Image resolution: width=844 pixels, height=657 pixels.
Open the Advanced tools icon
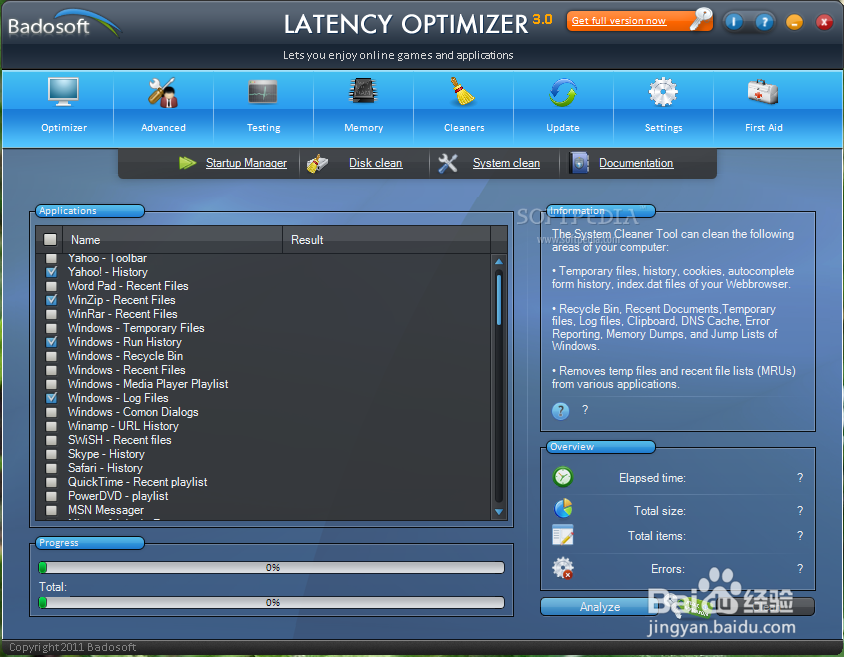(163, 93)
